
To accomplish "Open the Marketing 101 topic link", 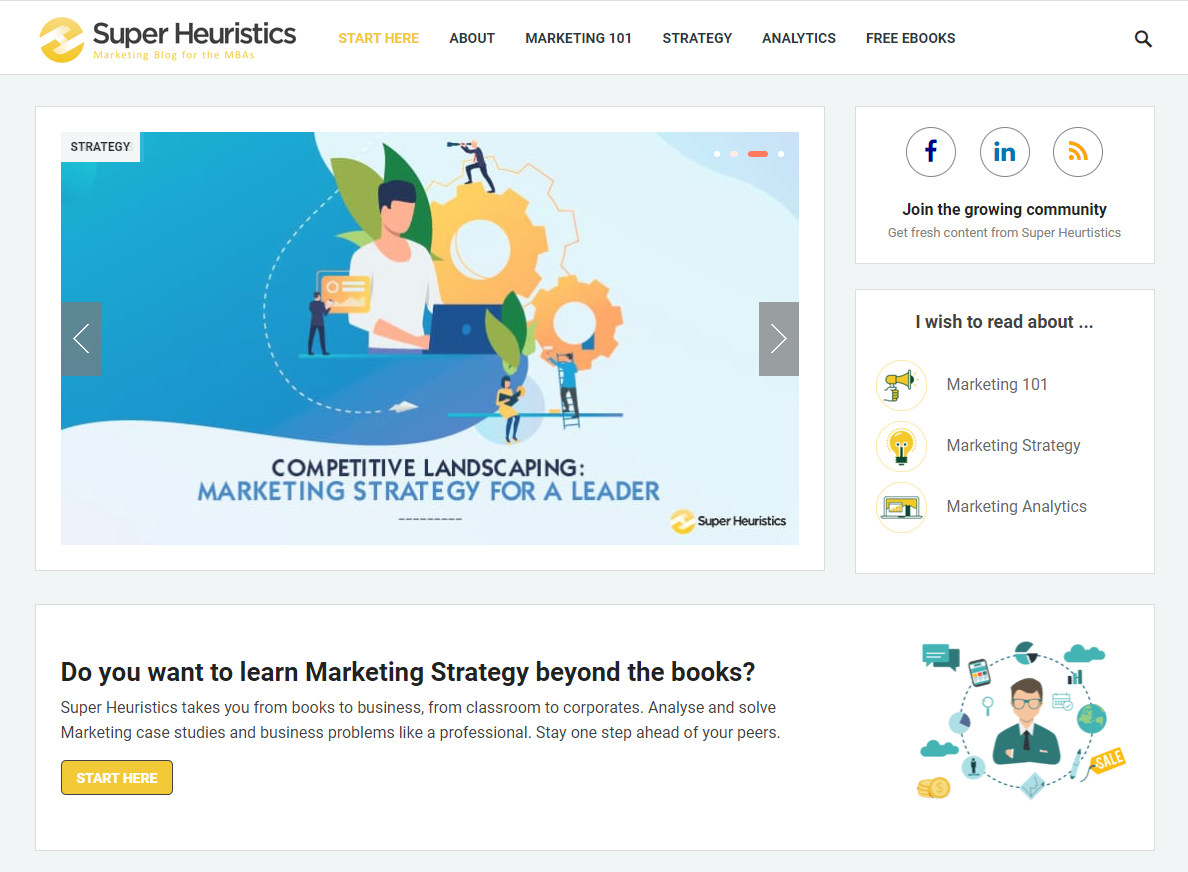I will coord(996,385).
